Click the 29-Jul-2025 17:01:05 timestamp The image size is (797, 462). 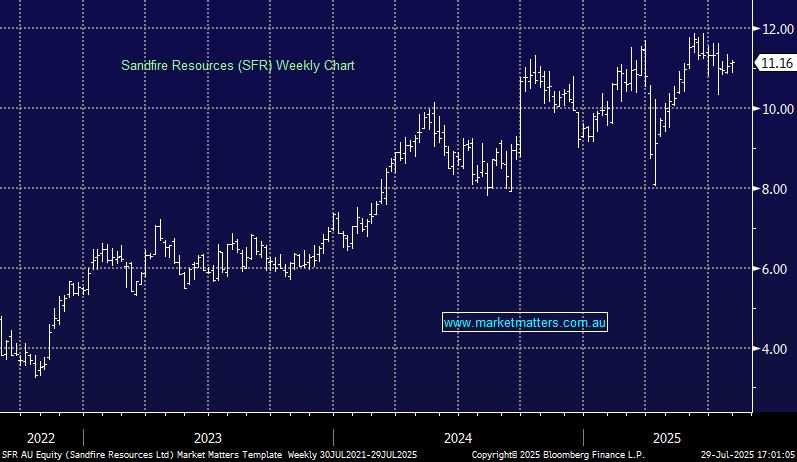[x=748, y=455]
